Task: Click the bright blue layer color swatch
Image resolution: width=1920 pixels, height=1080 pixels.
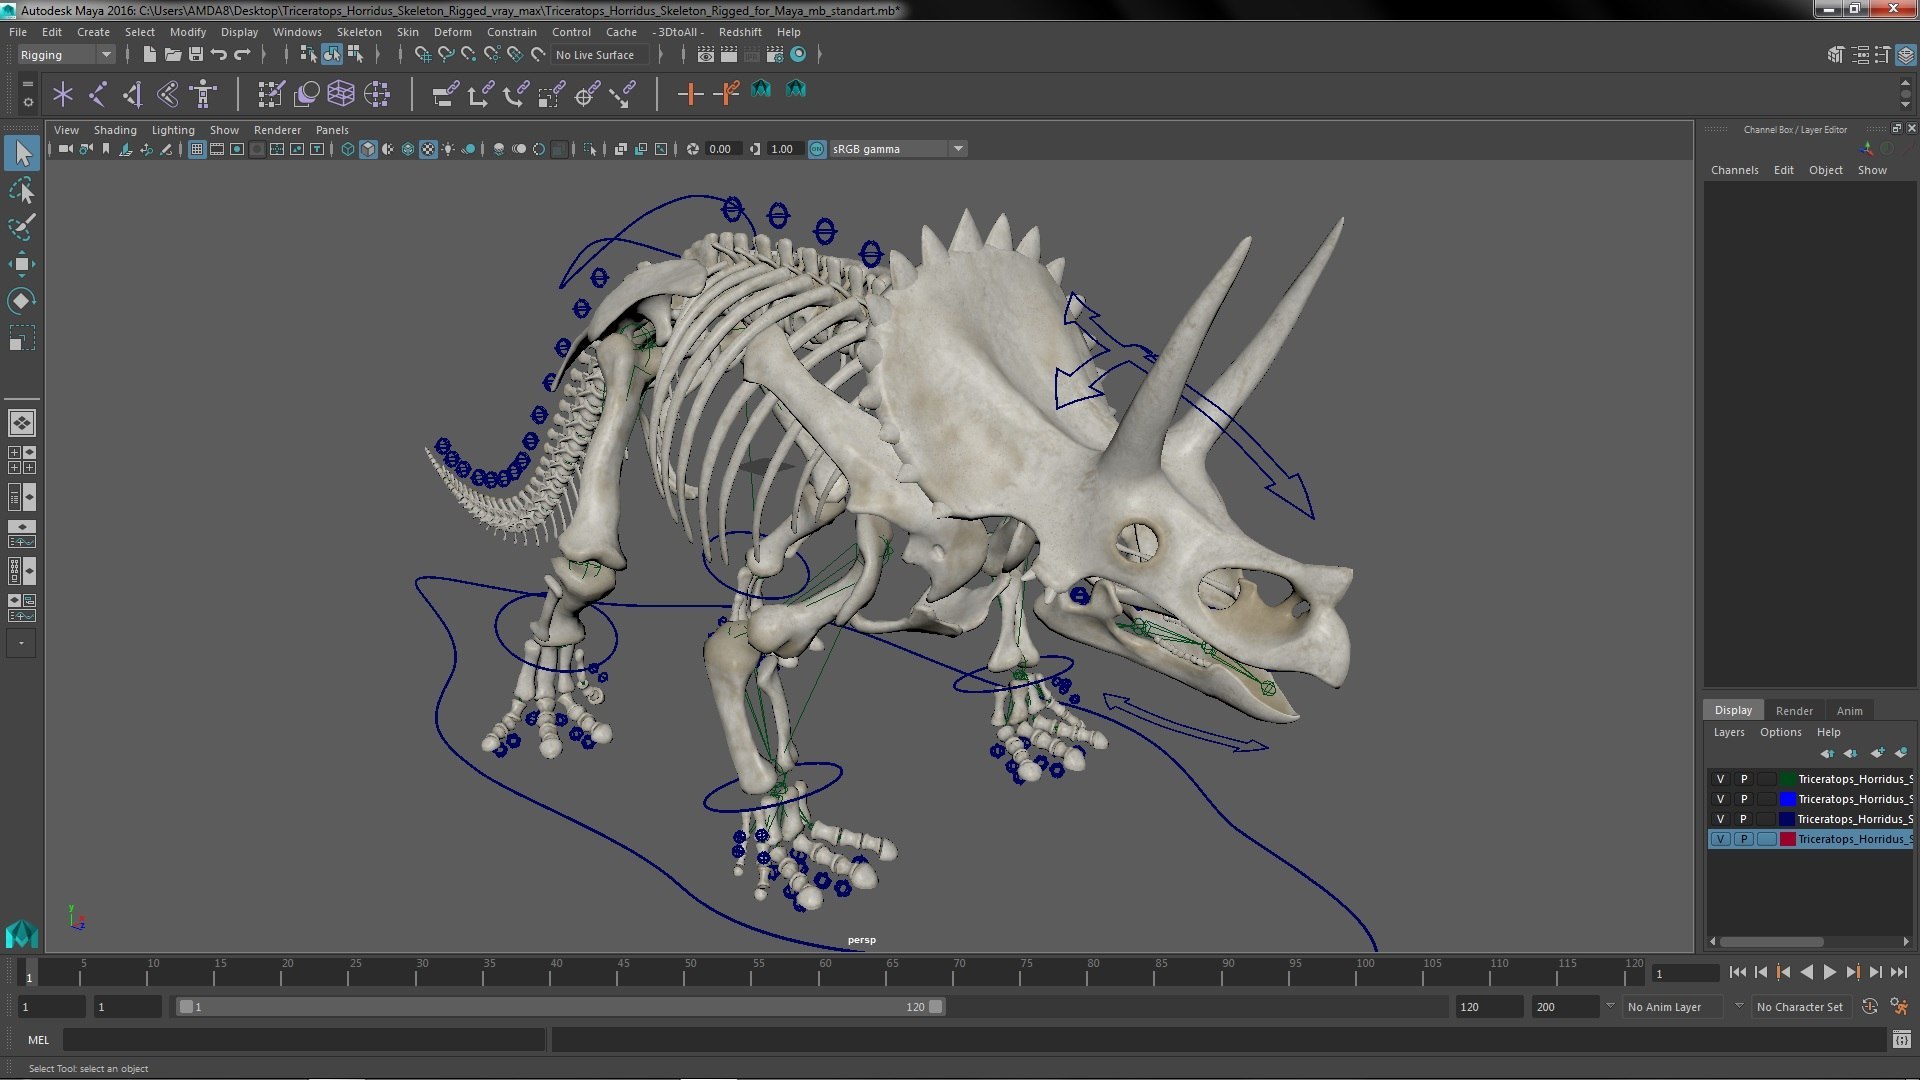Action: coord(1787,799)
